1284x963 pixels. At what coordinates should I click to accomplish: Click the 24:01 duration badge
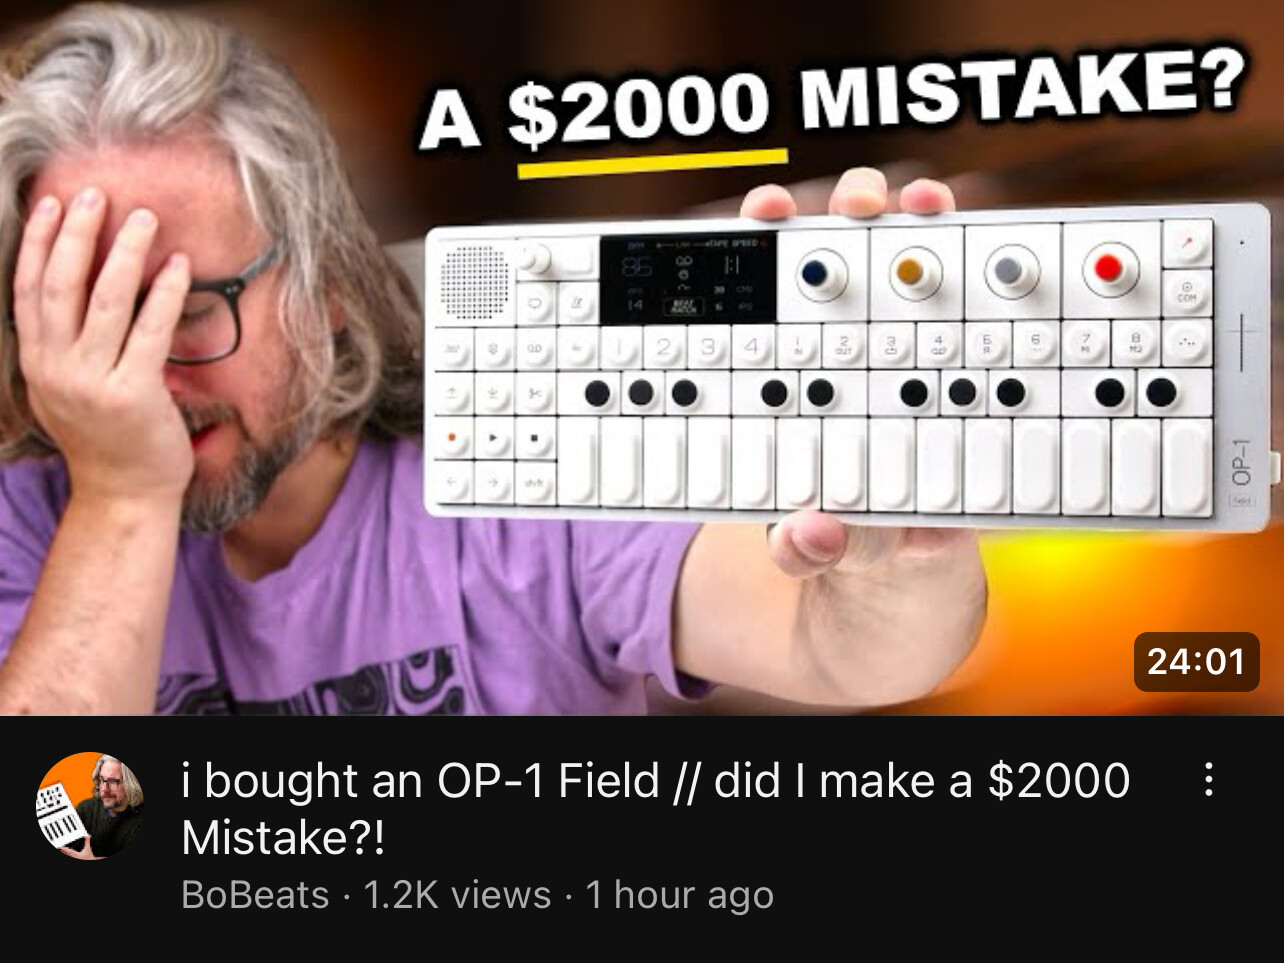click(x=1196, y=661)
